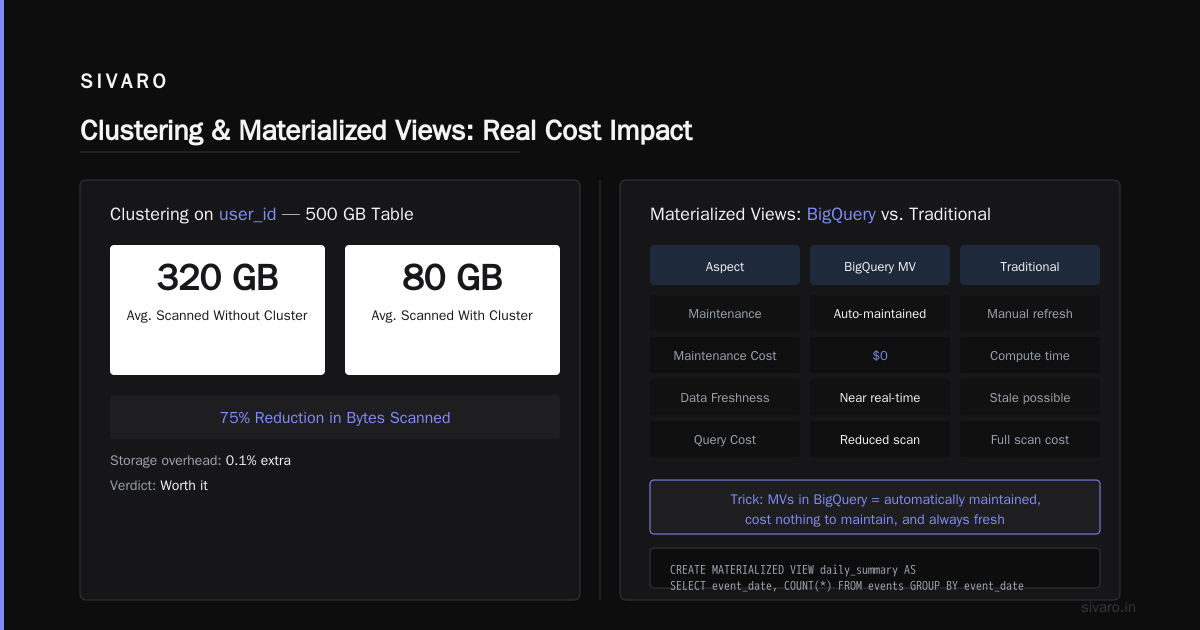Image resolution: width=1200 pixels, height=630 pixels.
Task: Select the "SELECT event_date, COUNT(*)" code line
Action: click(847, 585)
